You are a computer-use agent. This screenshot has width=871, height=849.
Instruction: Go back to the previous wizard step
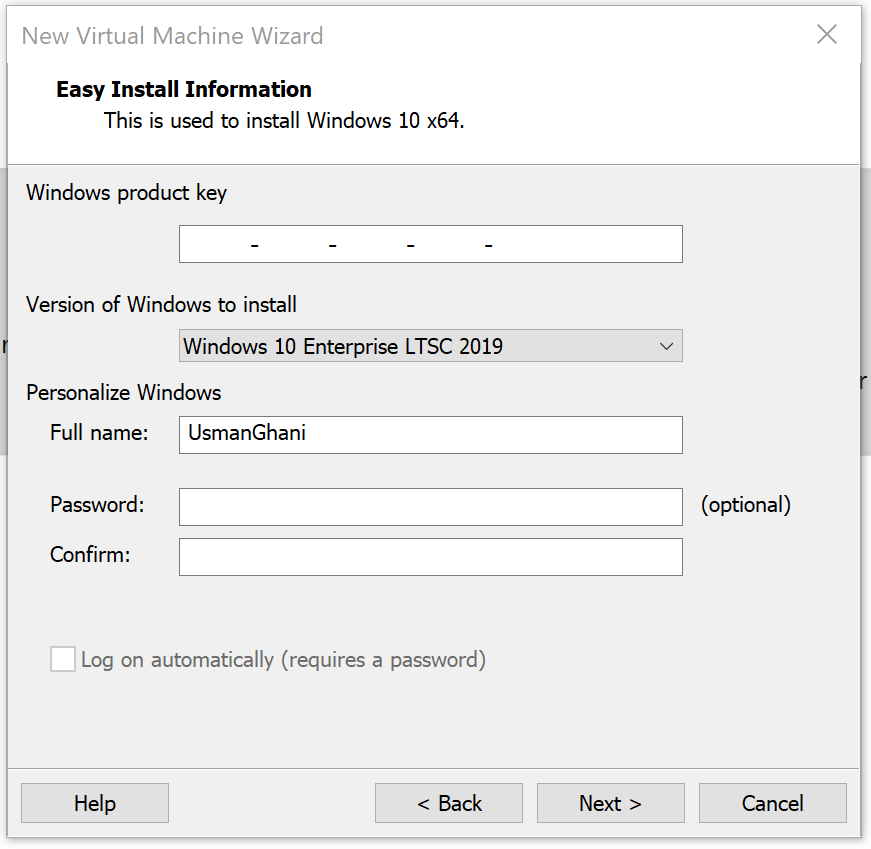(448, 803)
